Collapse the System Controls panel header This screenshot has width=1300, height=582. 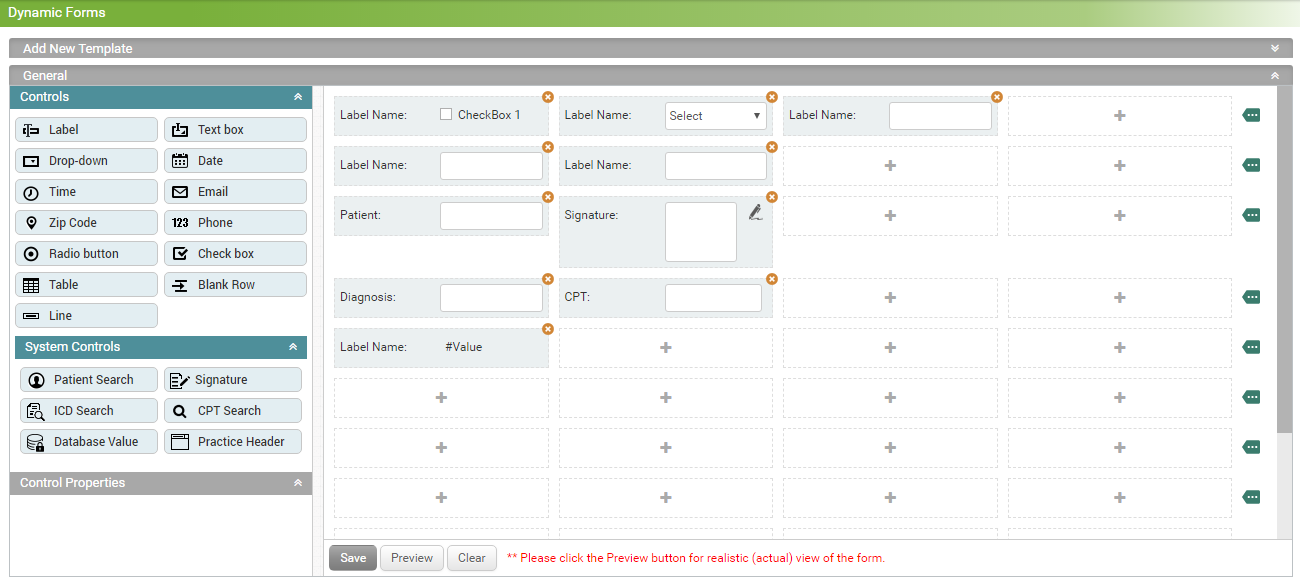coord(293,347)
